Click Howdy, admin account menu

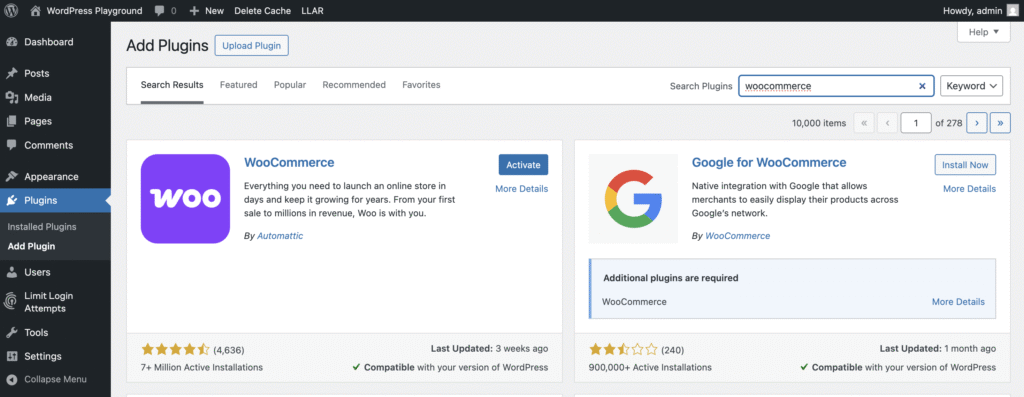pos(980,11)
